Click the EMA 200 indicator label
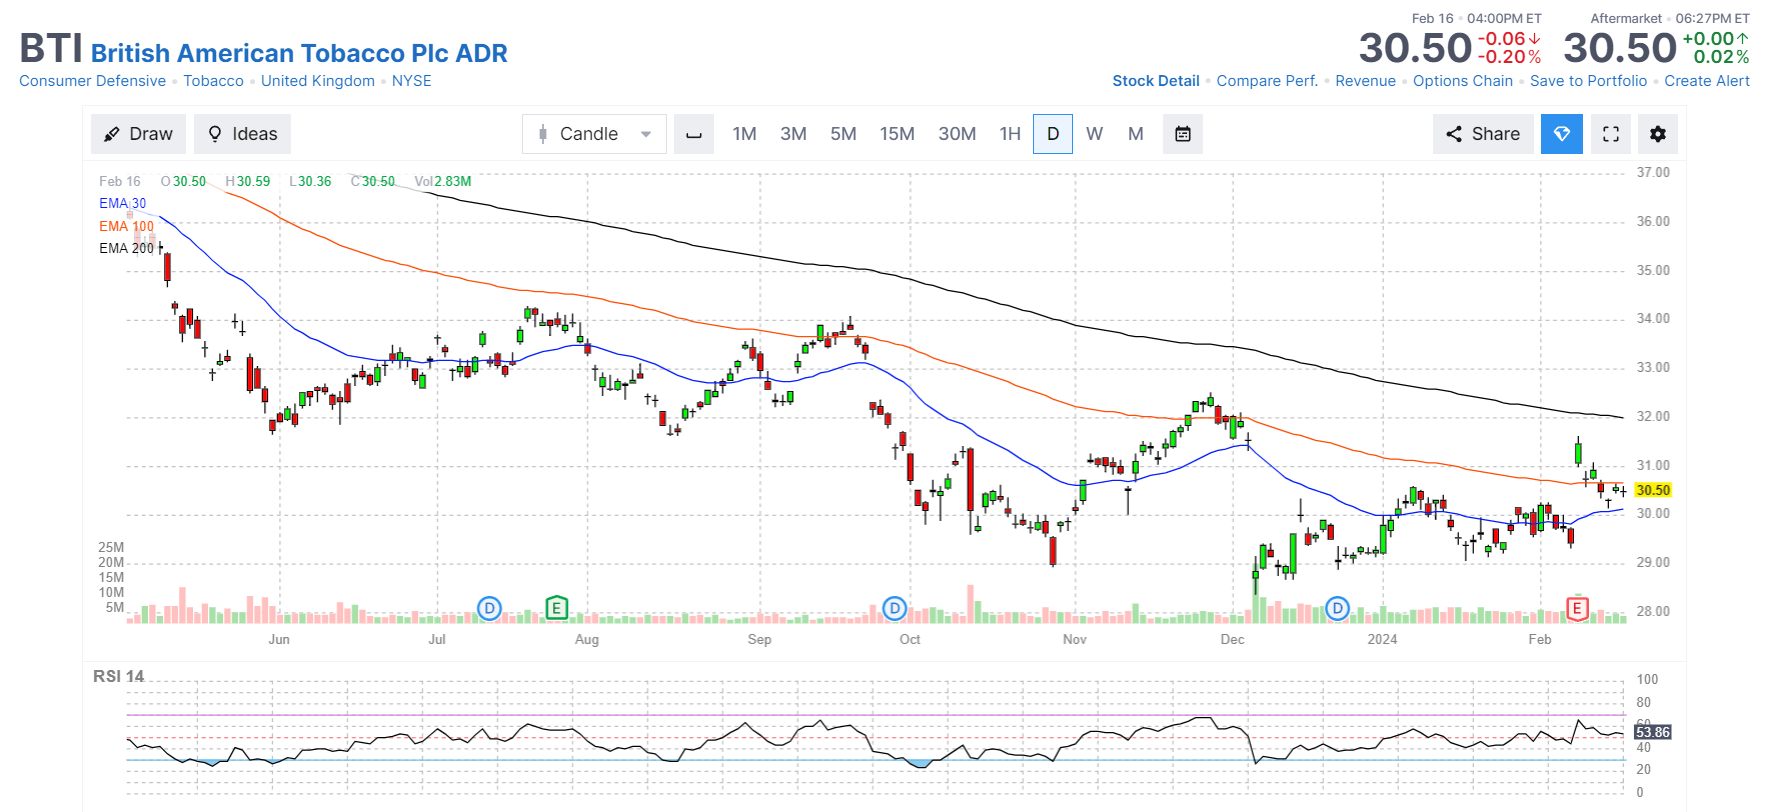Image resolution: width=1789 pixels, height=812 pixels. coord(126,248)
